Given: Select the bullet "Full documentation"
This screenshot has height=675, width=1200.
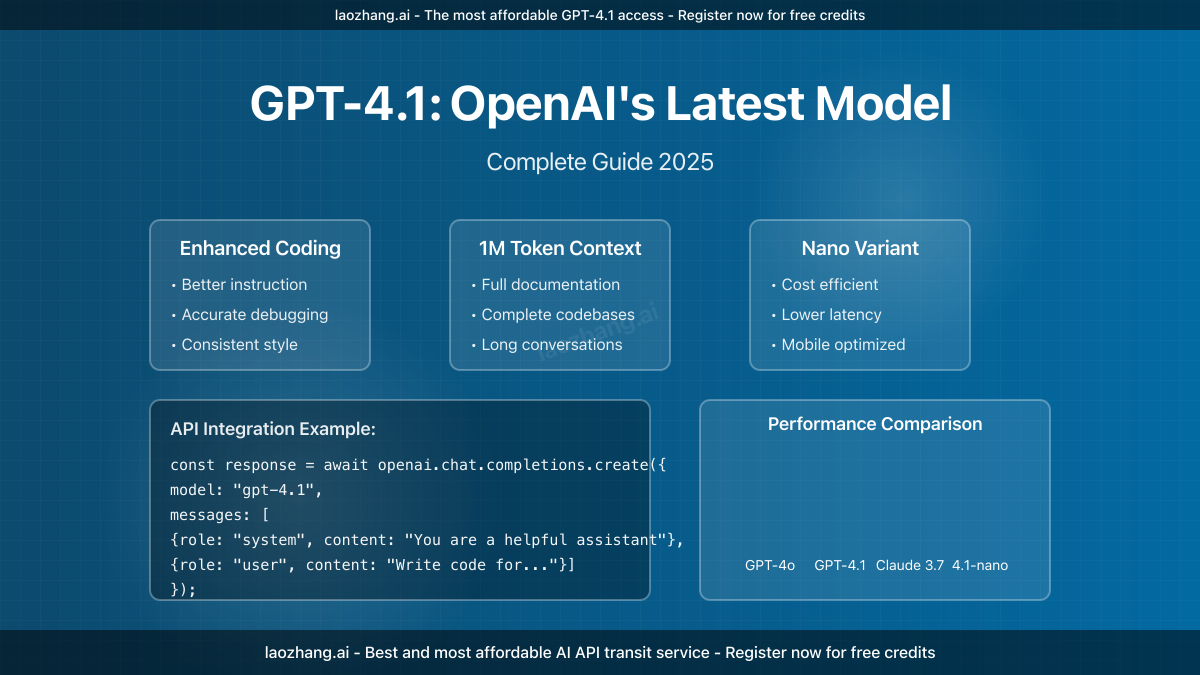Looking at the screenshot, I should 545,285.
